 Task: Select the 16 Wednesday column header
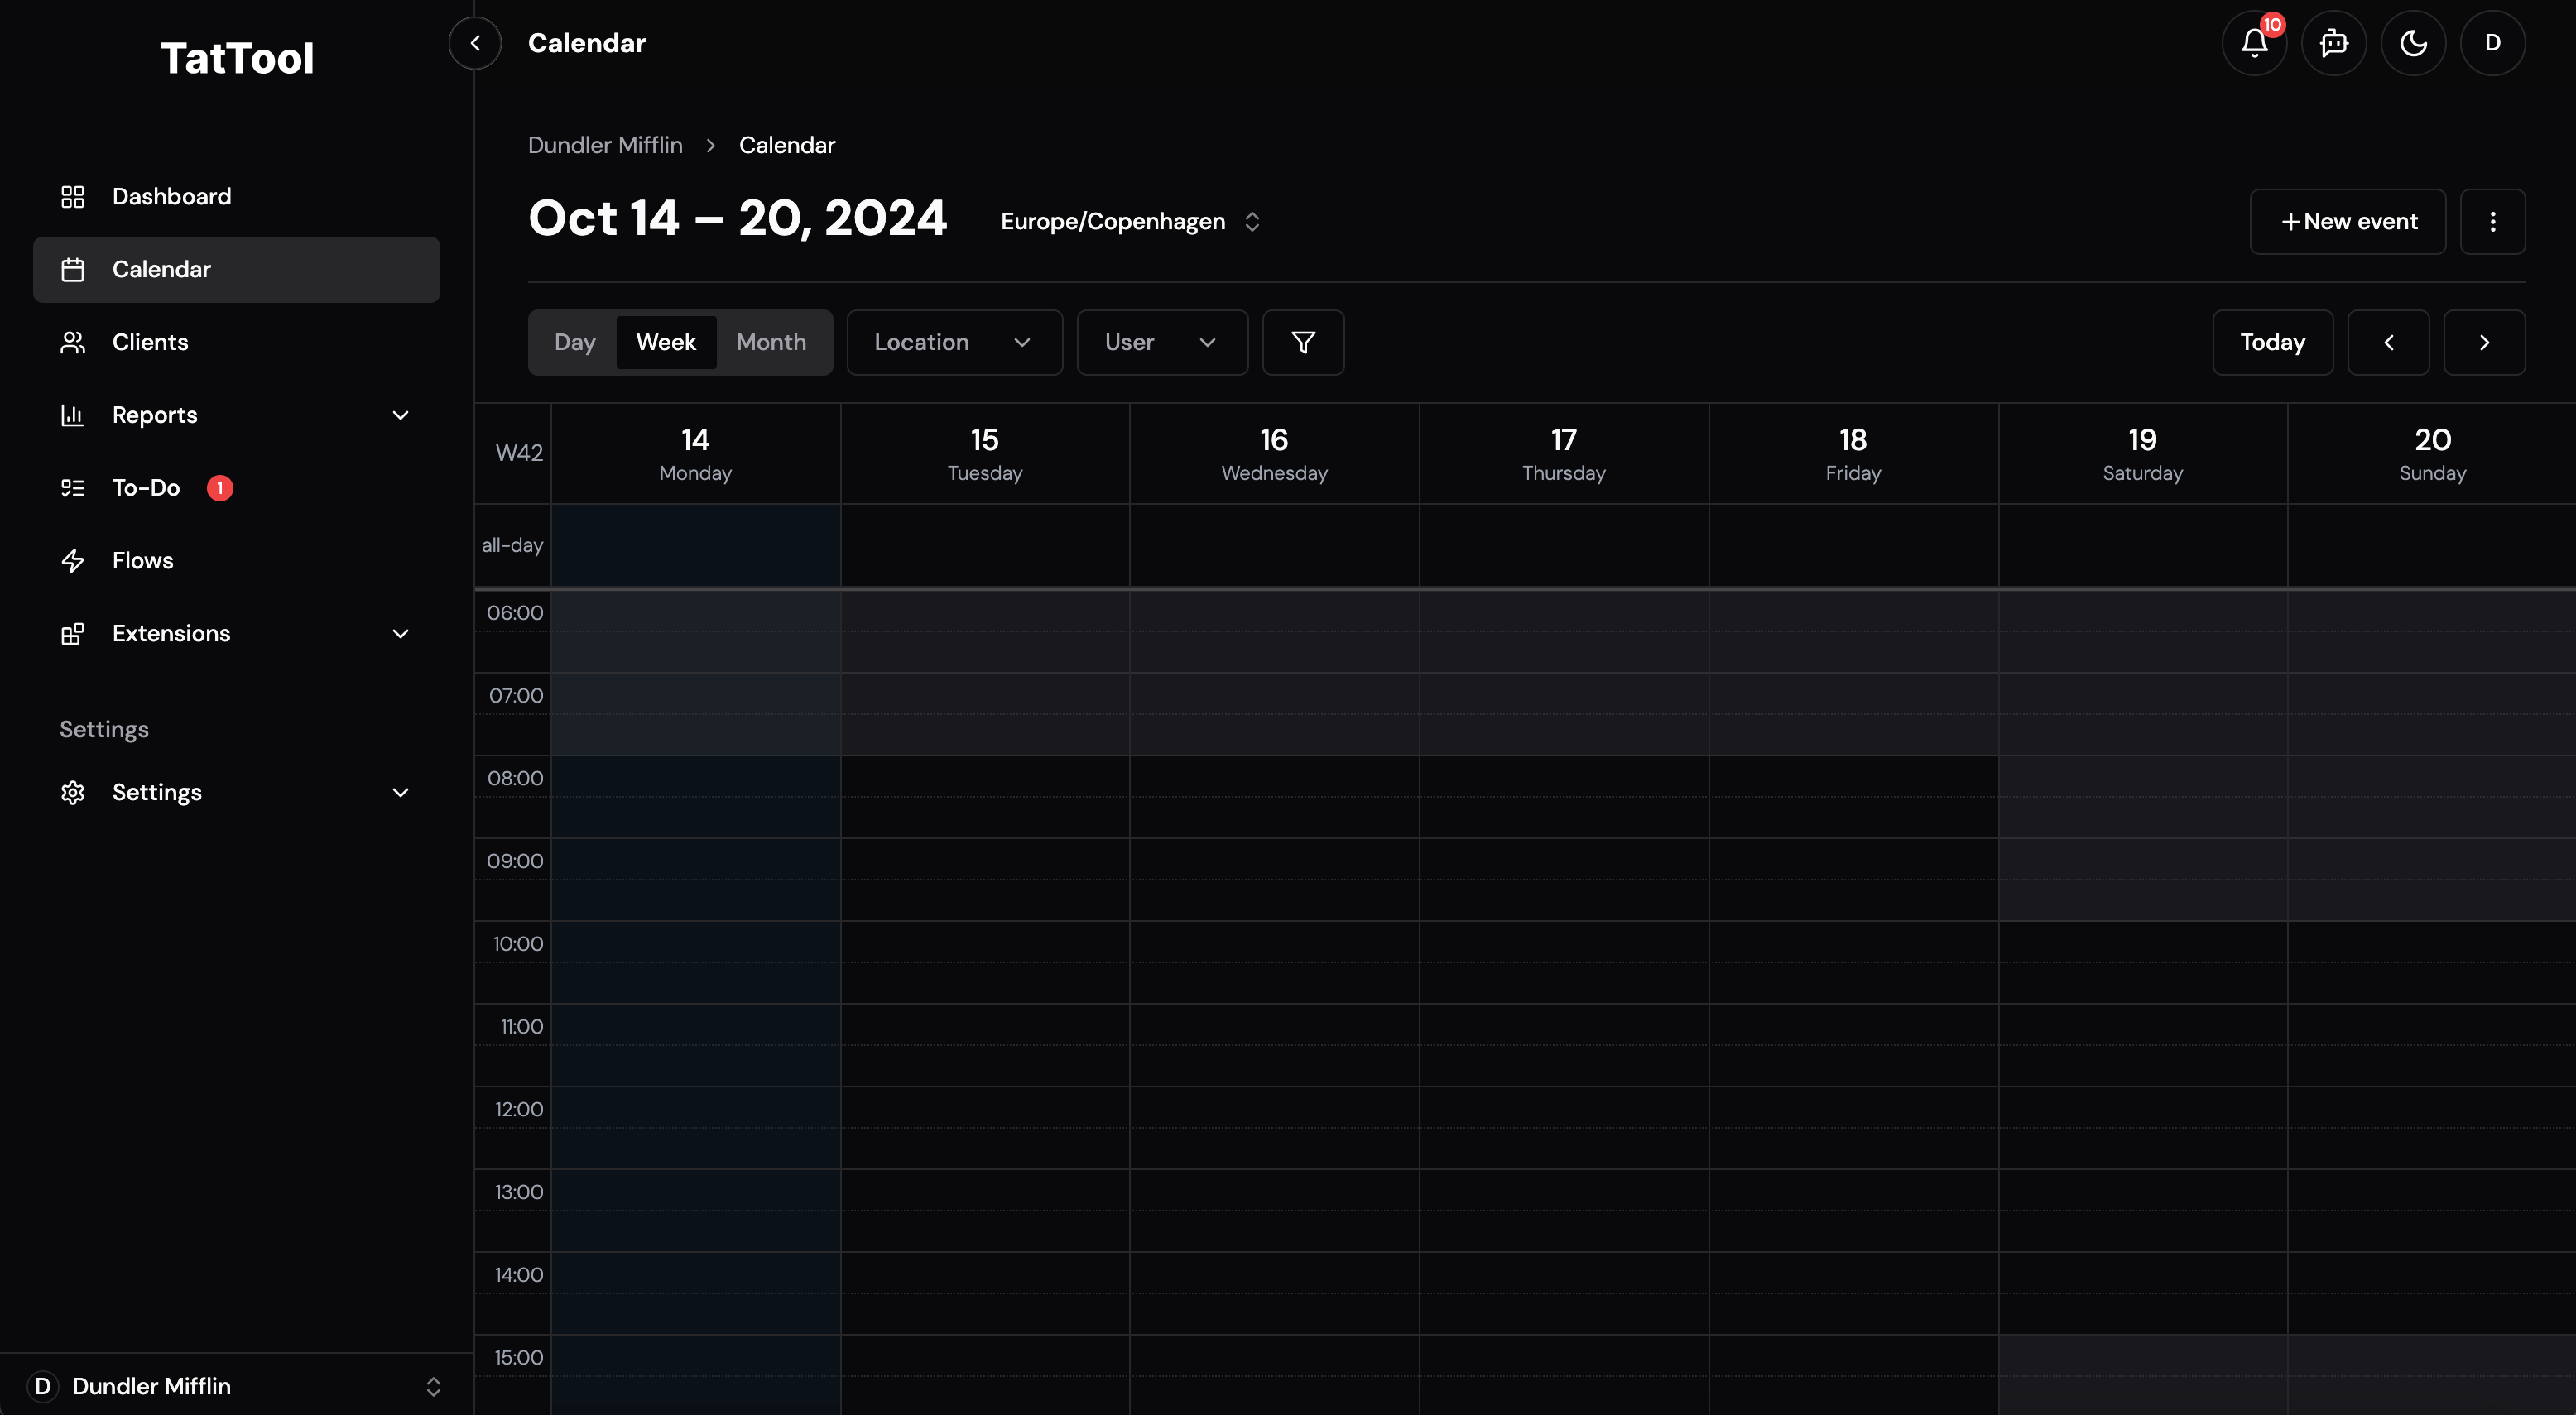(x=1274, y=454)
